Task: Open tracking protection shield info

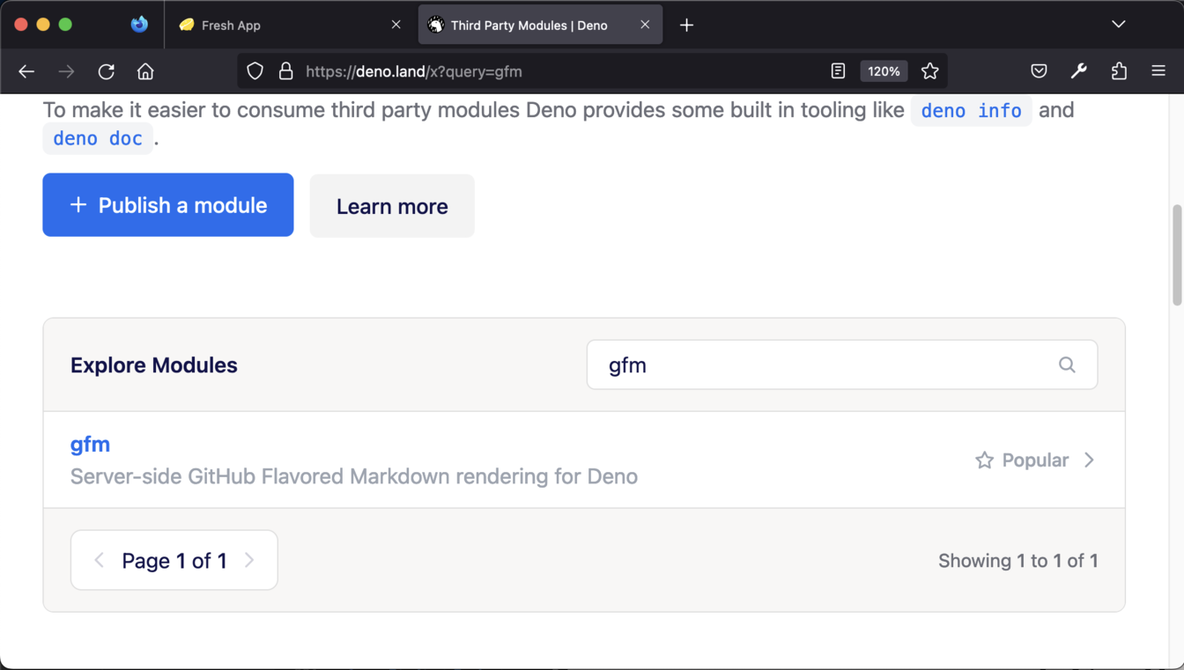Action: pos(255,71)
